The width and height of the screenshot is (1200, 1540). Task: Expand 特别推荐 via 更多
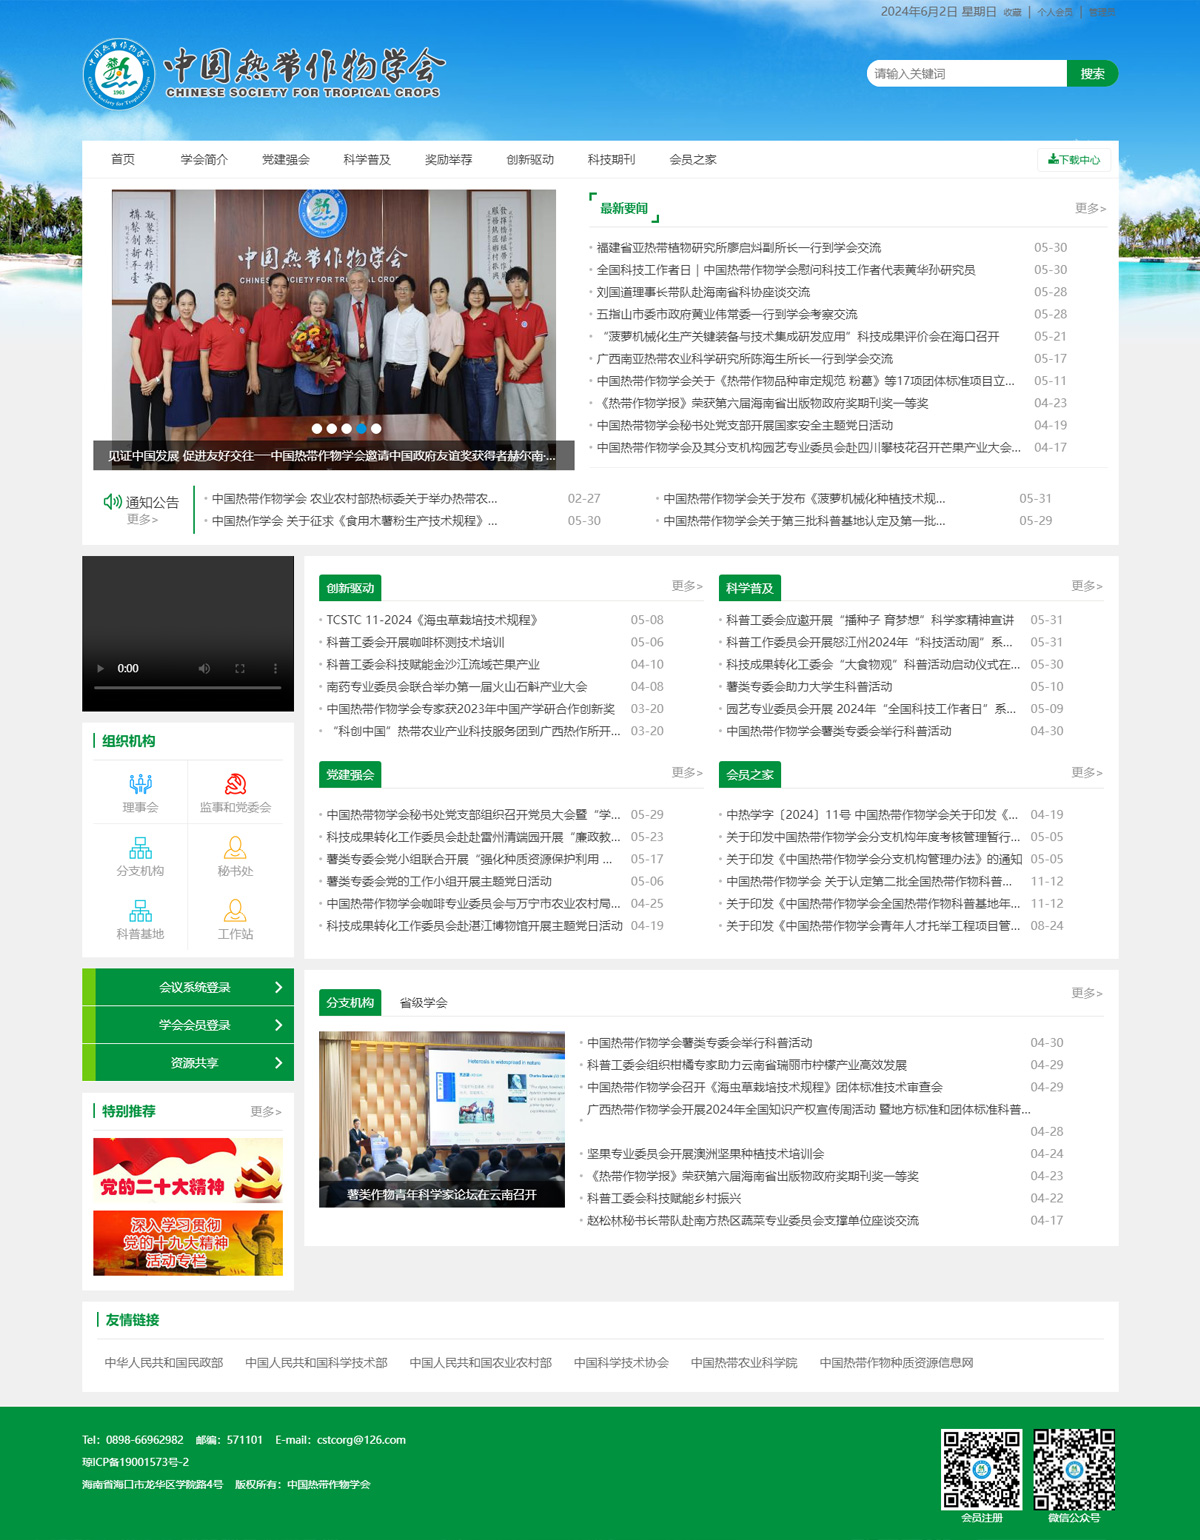pyautogui.click(x=266, y=1111)
